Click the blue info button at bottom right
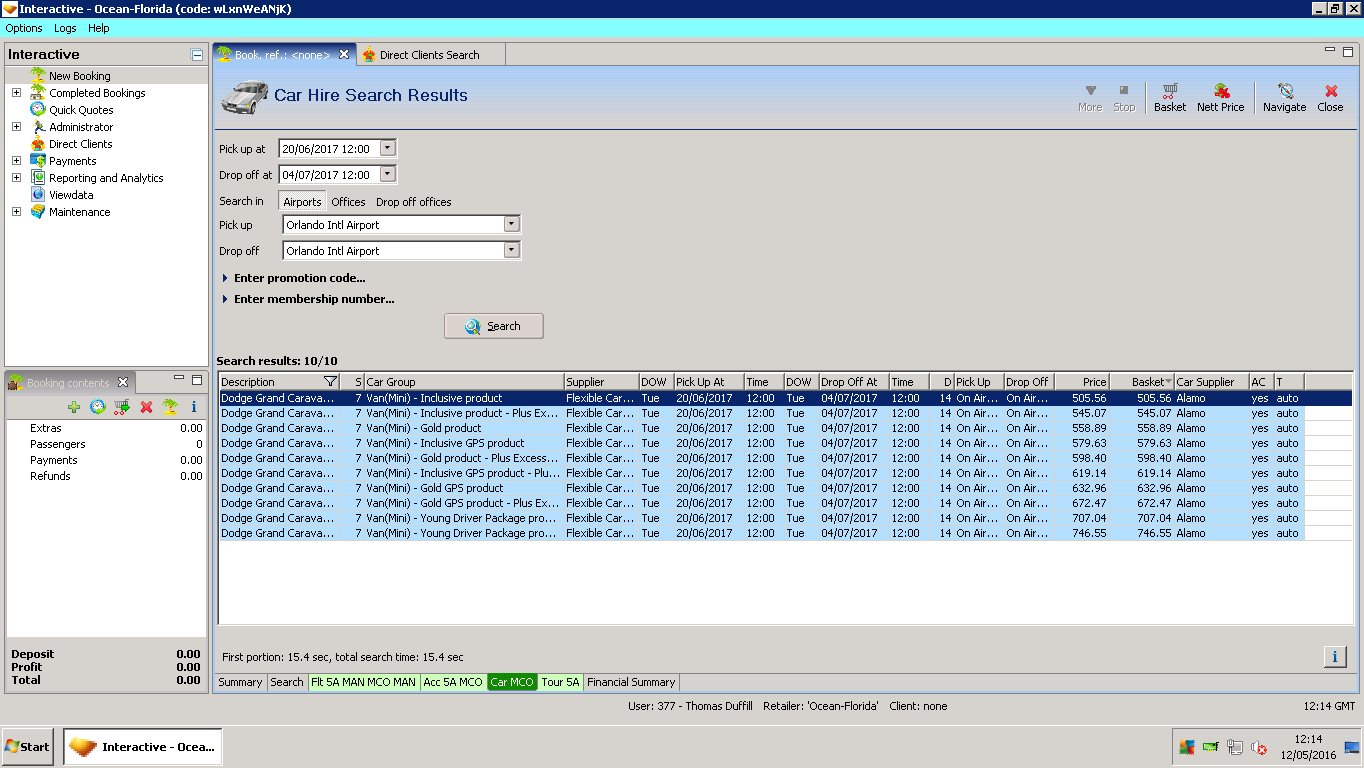The height and width of the screenshot is (768, 1364). tap(1334, 656)
